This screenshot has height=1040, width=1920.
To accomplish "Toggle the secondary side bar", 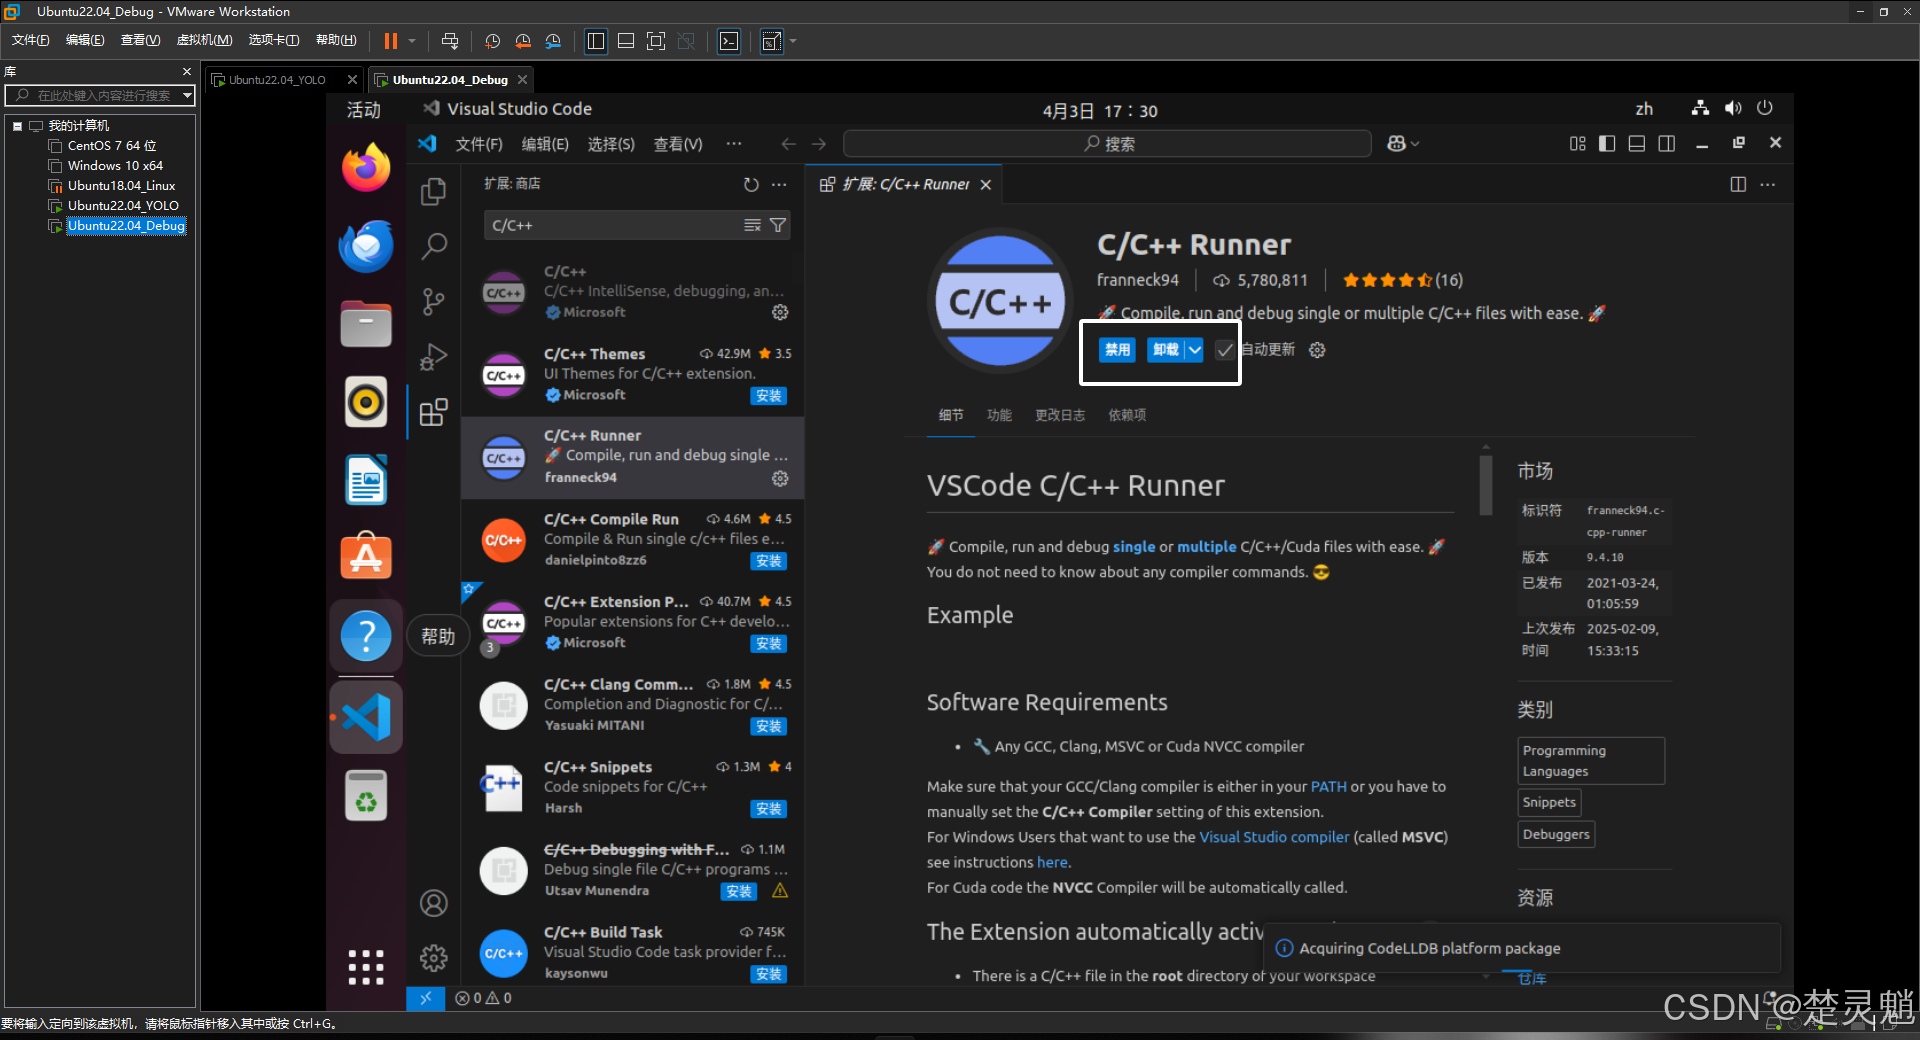I will (1667, 144).
